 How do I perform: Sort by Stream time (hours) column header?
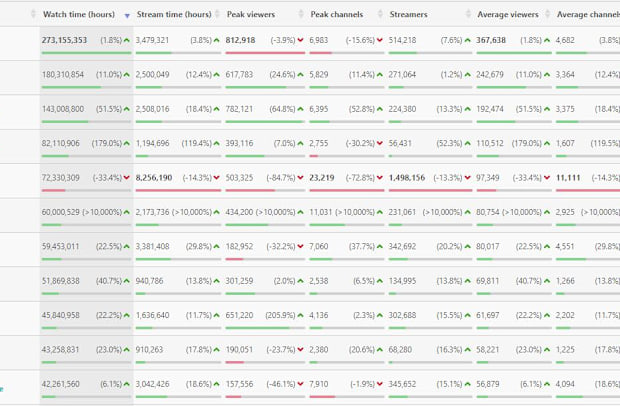pyautogui.click(x=172, y=15)
